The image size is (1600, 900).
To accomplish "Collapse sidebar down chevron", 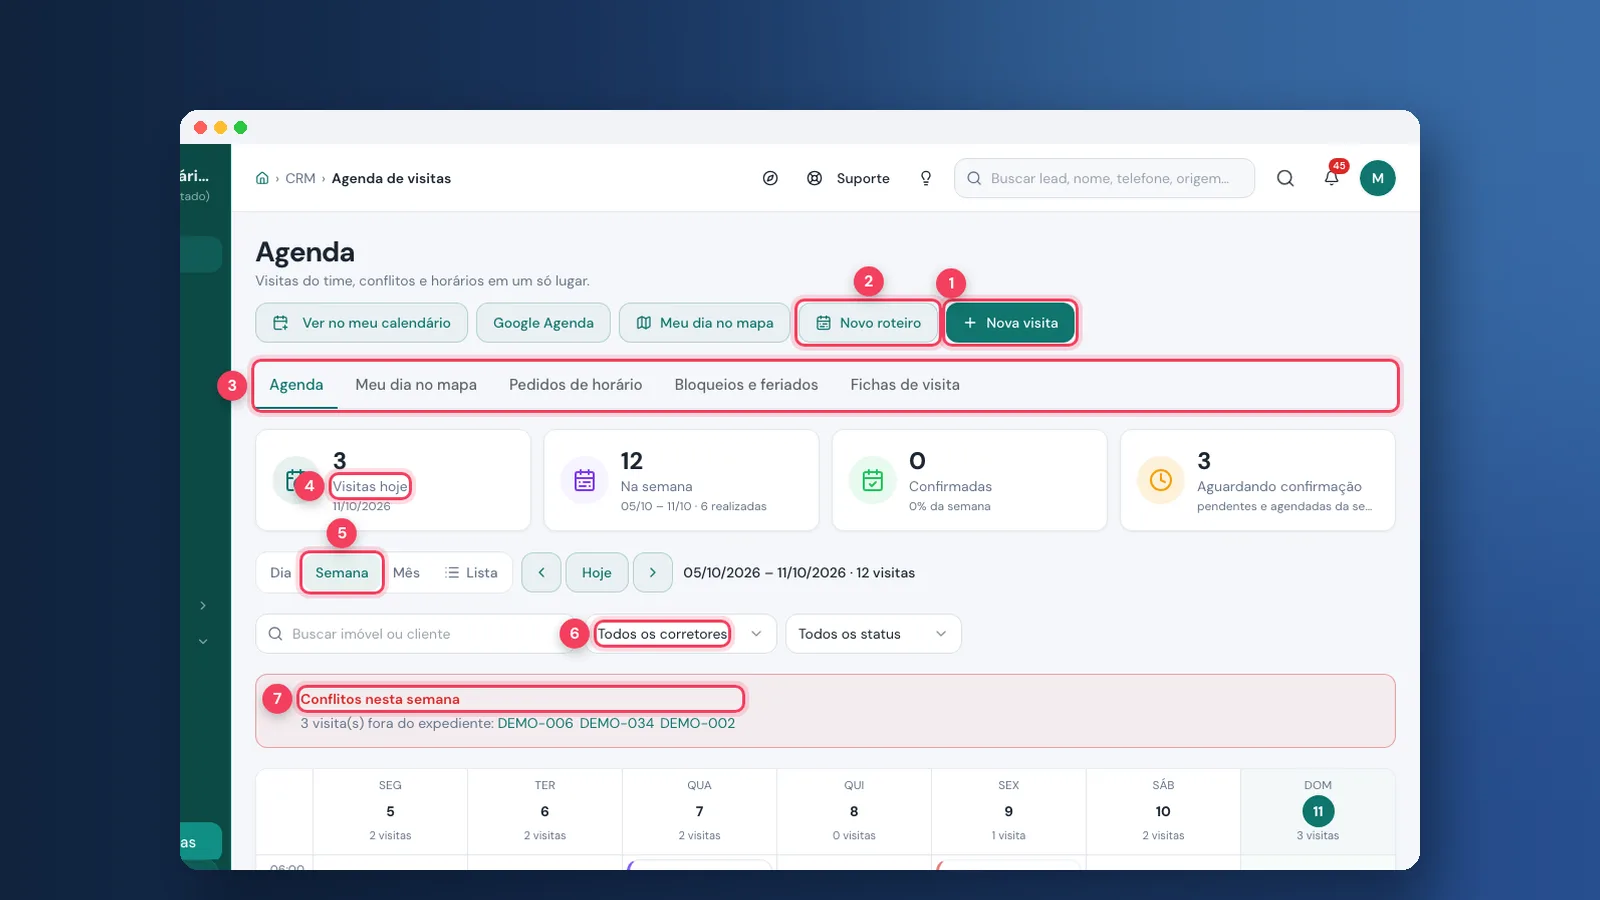I will 203,641.
